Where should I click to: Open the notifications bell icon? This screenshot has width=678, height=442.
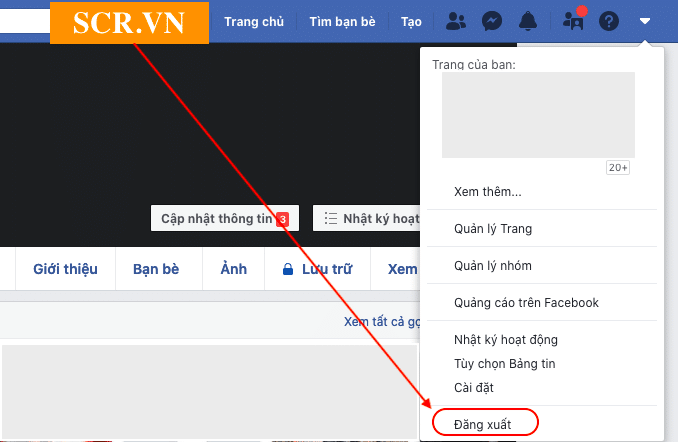pos(528,21)
